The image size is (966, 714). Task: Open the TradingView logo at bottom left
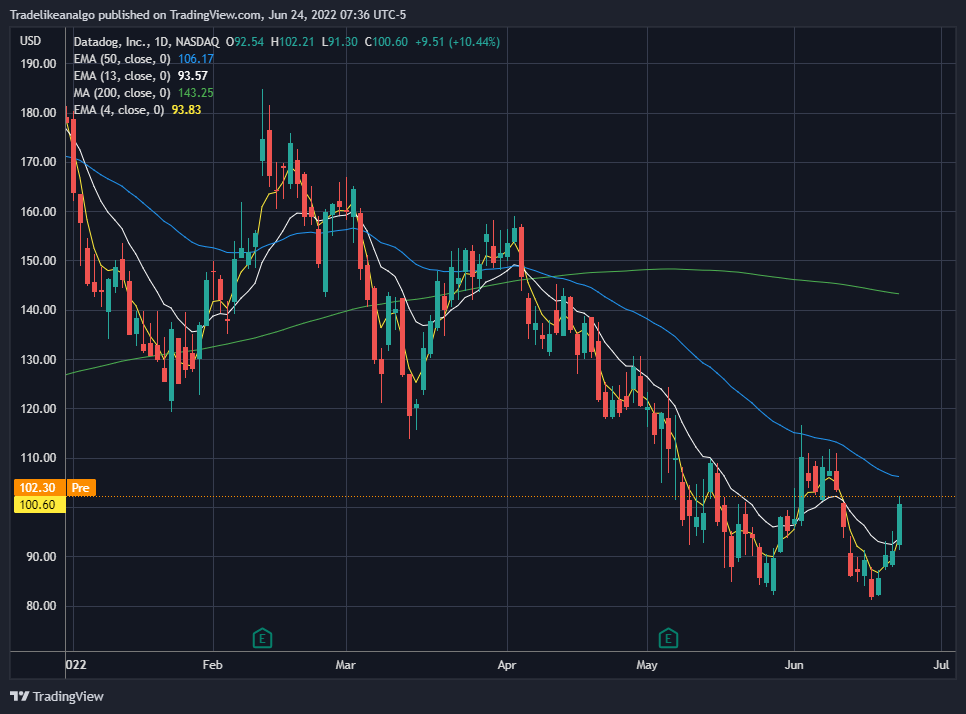coord(57,696)
